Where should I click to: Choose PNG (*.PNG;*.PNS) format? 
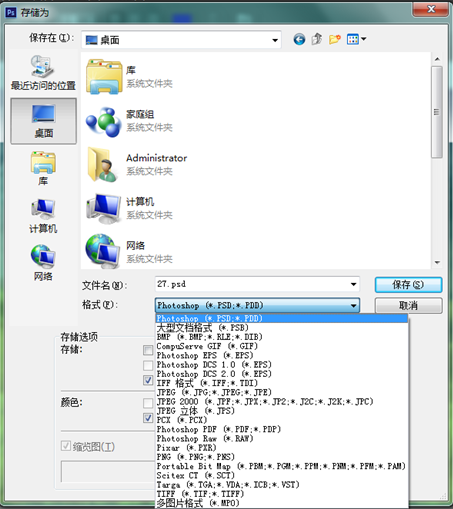point(282,457)
